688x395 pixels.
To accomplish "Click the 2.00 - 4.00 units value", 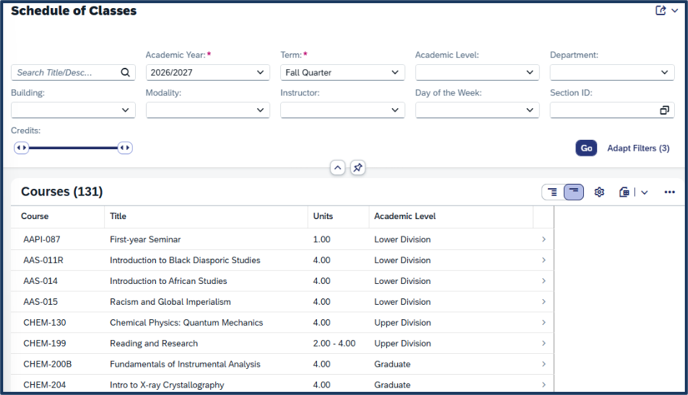I will 334,343.
